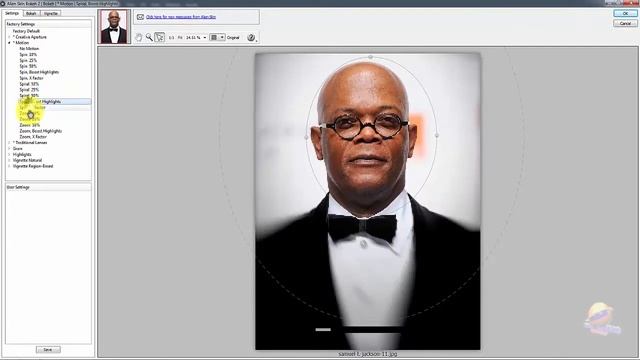Open the help question mark icon
The image size is (640, 360).
[251, 38]
